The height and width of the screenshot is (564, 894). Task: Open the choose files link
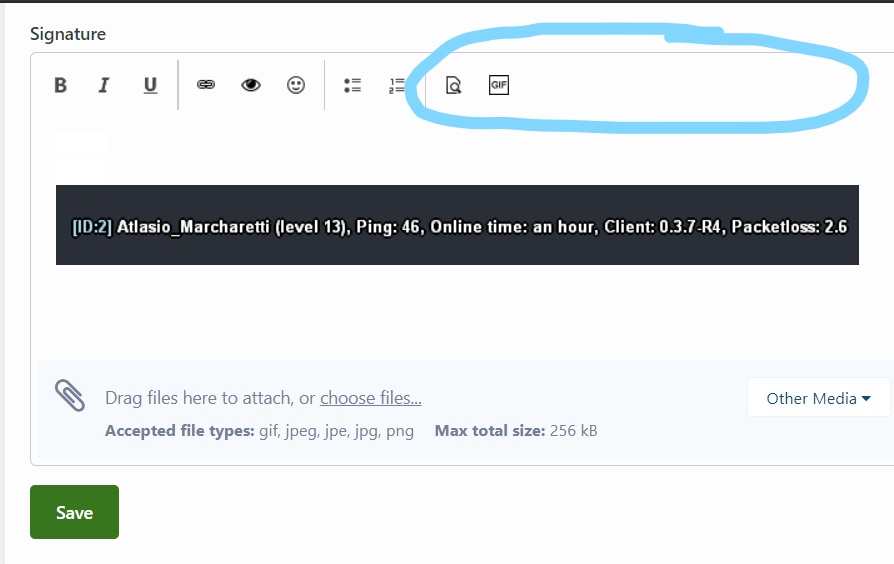(371, 398)
